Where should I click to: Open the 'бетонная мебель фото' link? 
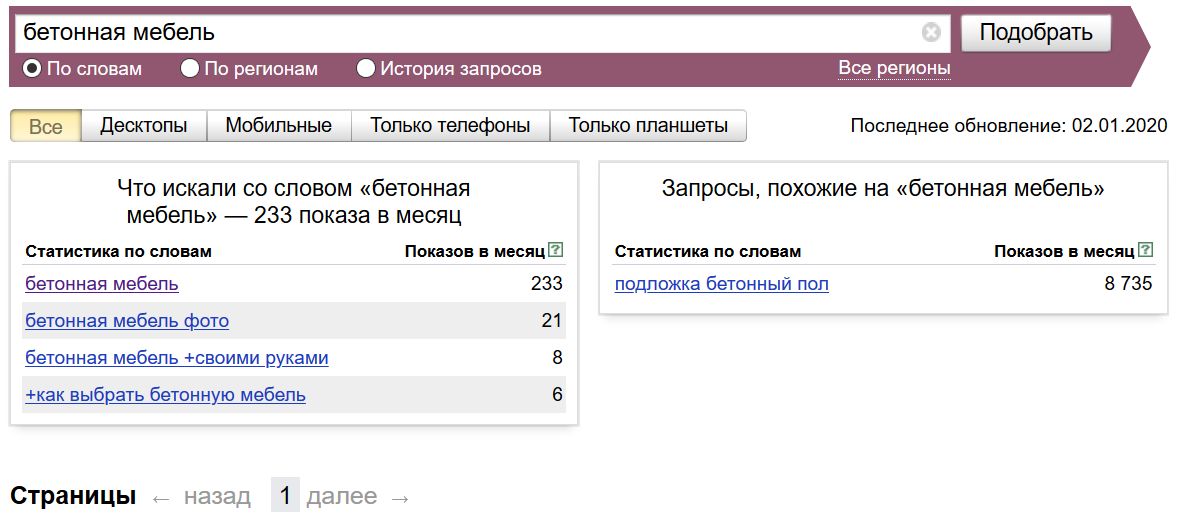[127, 321]
